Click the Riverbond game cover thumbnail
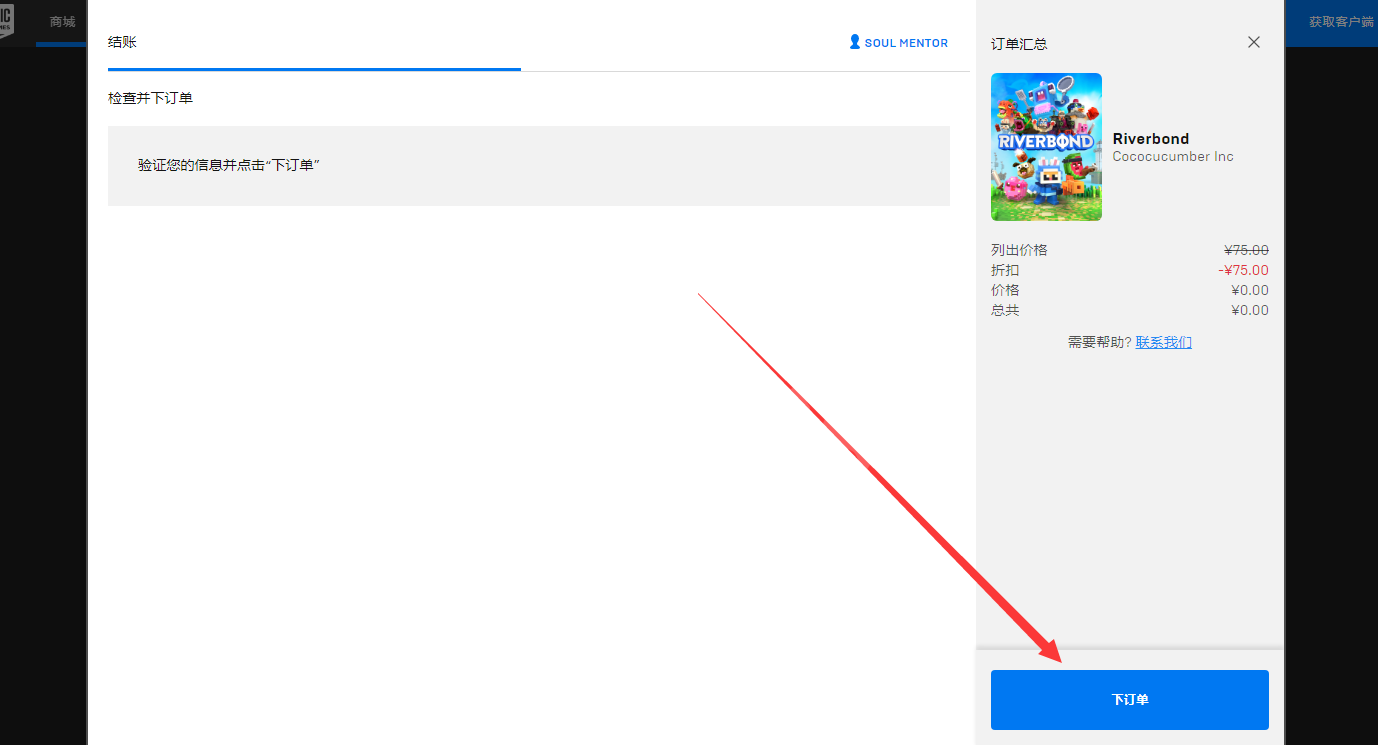 [x=1046, y=147]
